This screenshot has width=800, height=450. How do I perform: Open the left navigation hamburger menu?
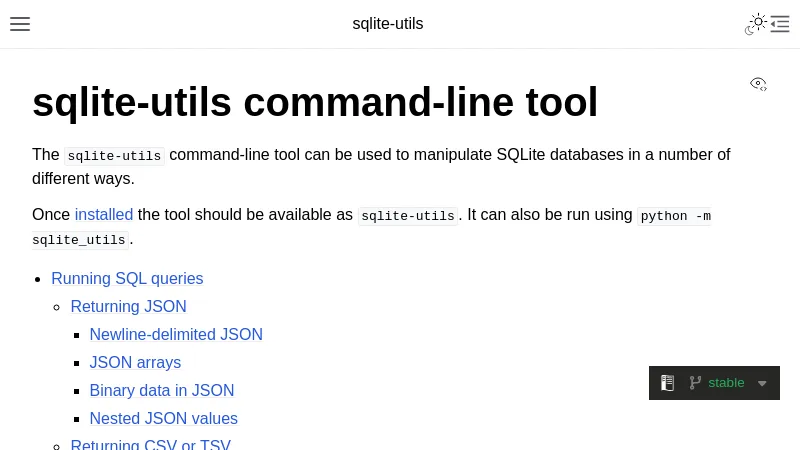pyautogui.click(x=20, y=24)
